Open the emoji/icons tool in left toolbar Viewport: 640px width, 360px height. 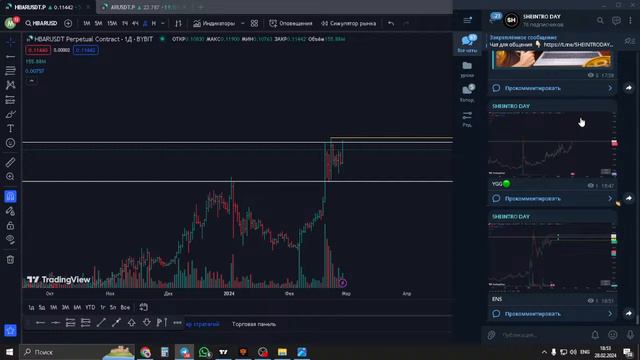(10, 143)
